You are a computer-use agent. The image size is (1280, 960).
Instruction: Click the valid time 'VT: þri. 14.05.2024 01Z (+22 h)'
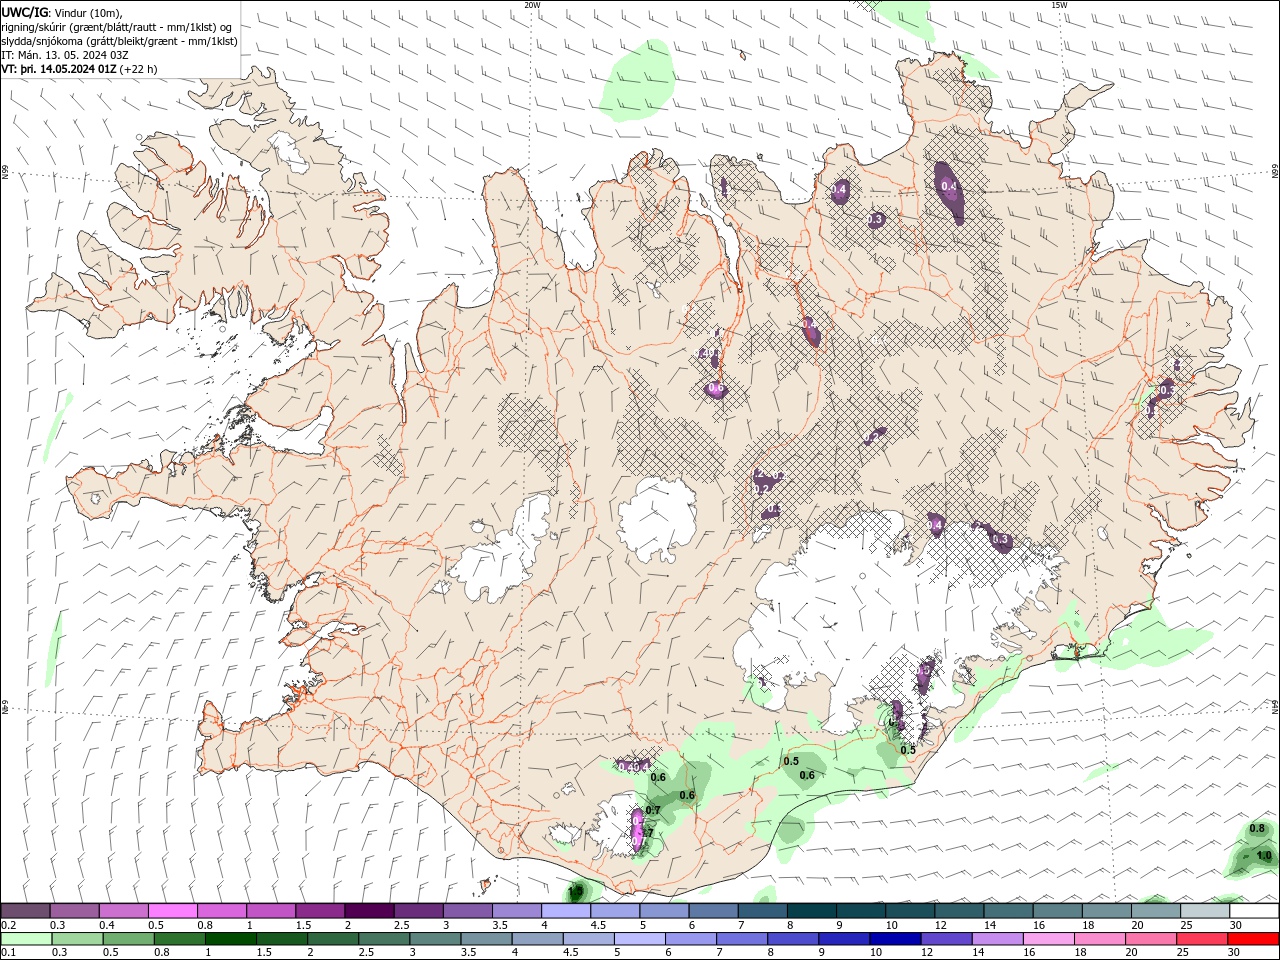tap(80, 69)
